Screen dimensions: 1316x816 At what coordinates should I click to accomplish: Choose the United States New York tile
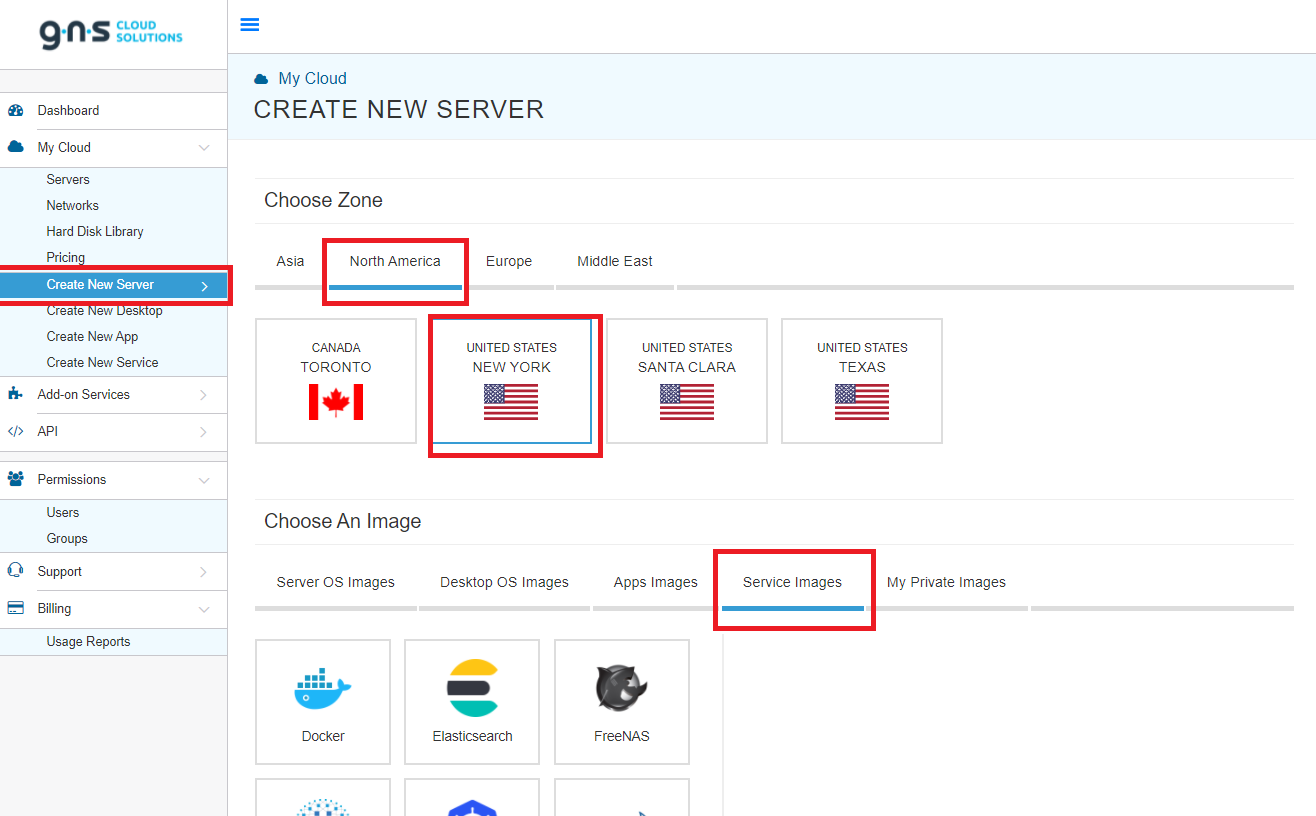(511, 381)
